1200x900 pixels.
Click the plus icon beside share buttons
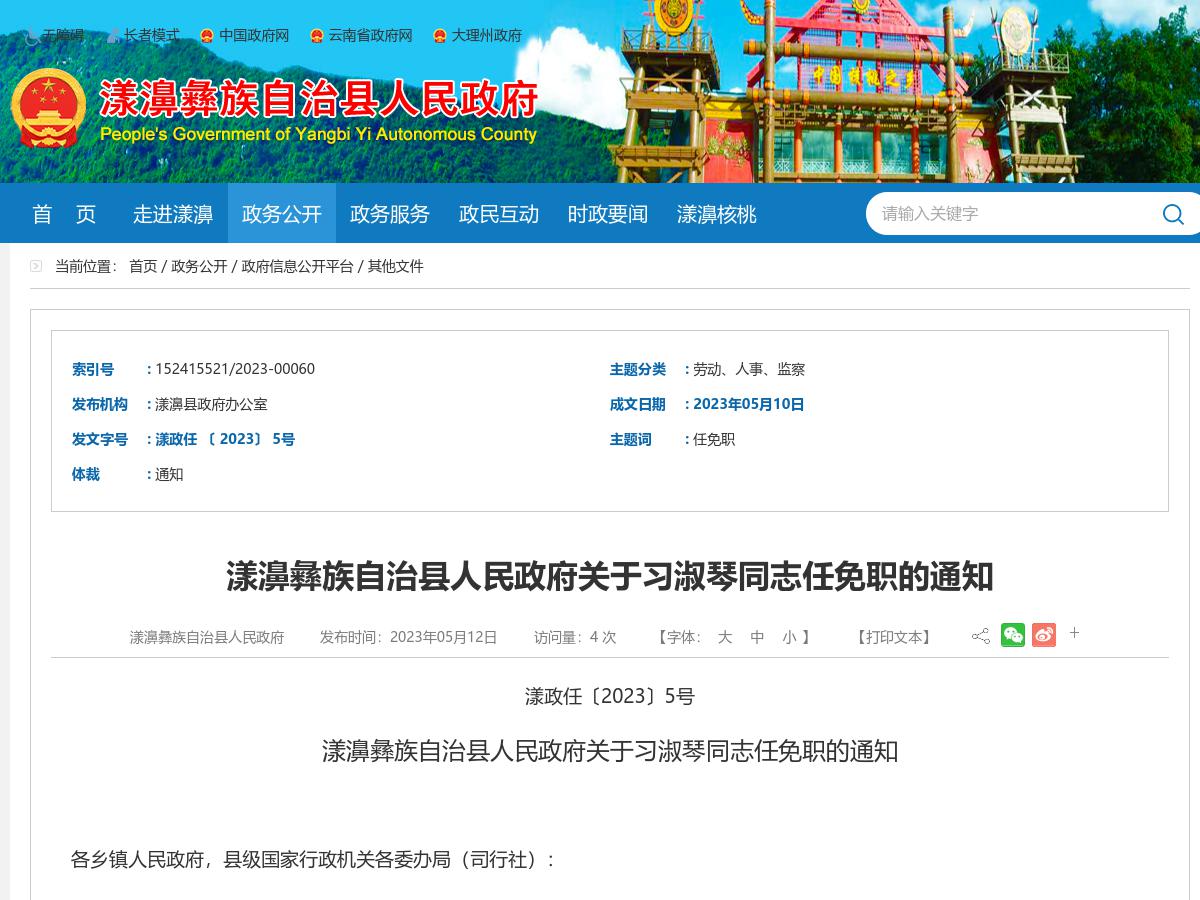[1074, 634]
